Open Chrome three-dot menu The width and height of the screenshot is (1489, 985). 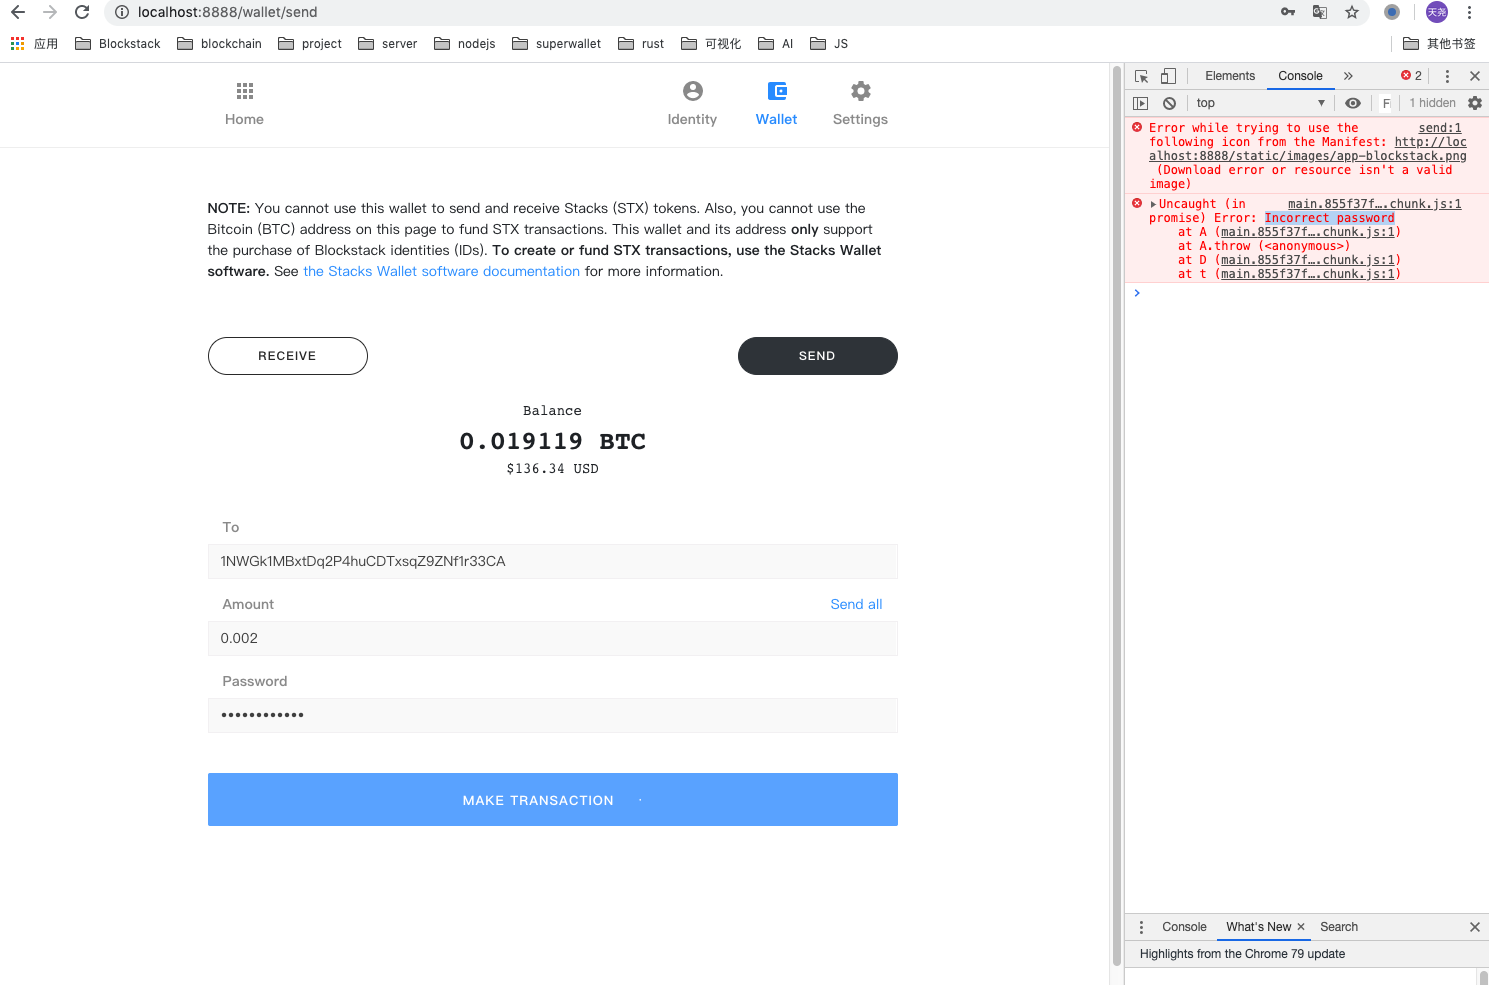click(x=1469, y=12)
